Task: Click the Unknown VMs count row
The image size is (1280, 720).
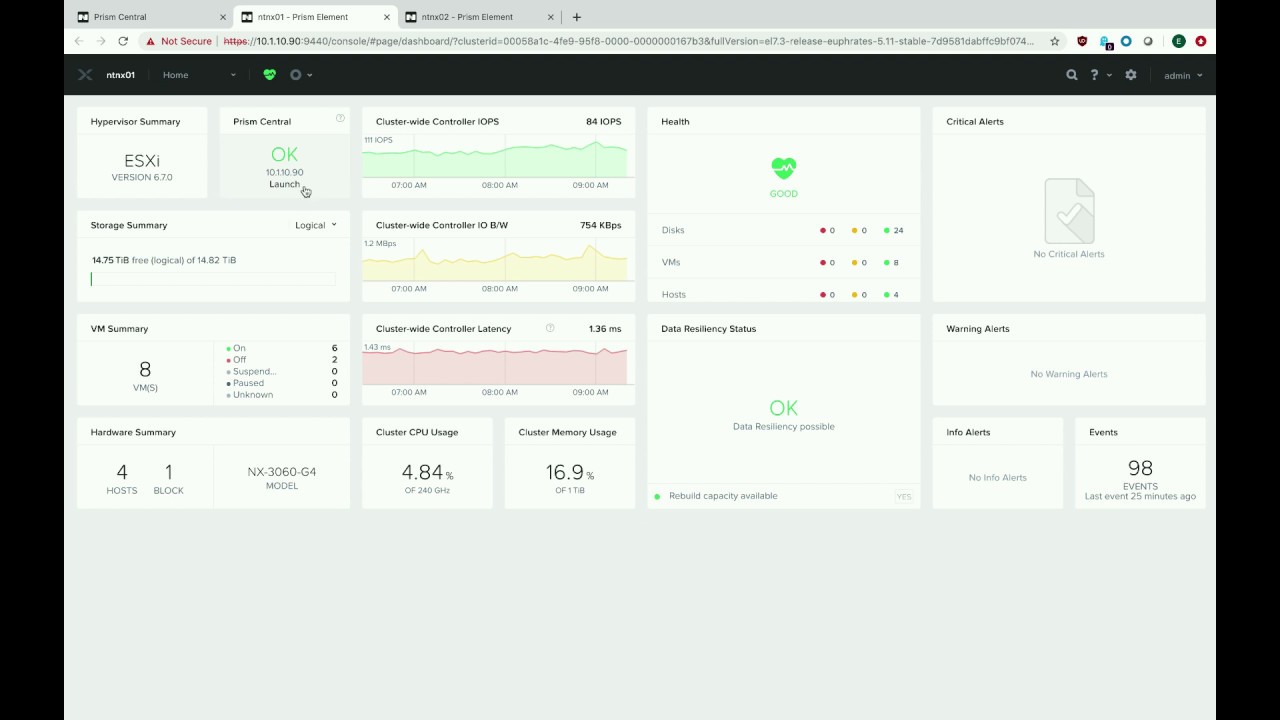Action: coord(282,395)
